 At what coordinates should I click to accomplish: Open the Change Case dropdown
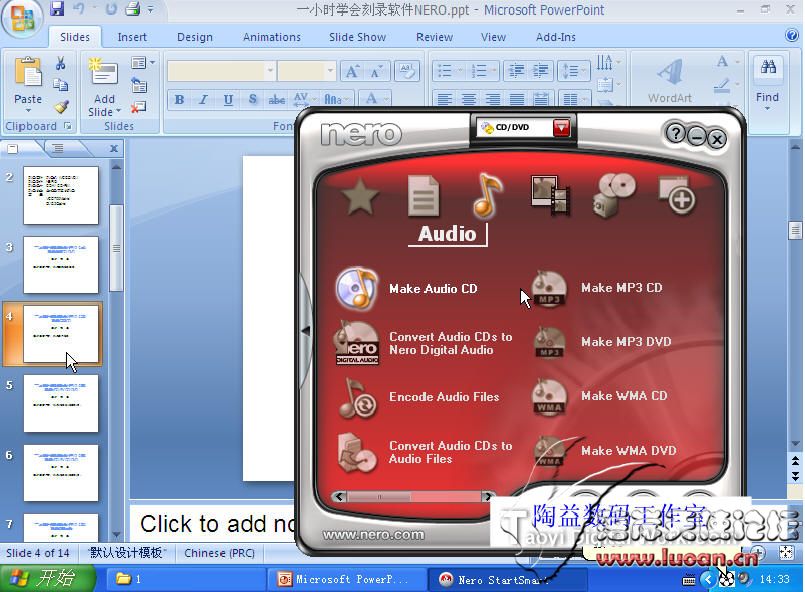click(336, 99)
